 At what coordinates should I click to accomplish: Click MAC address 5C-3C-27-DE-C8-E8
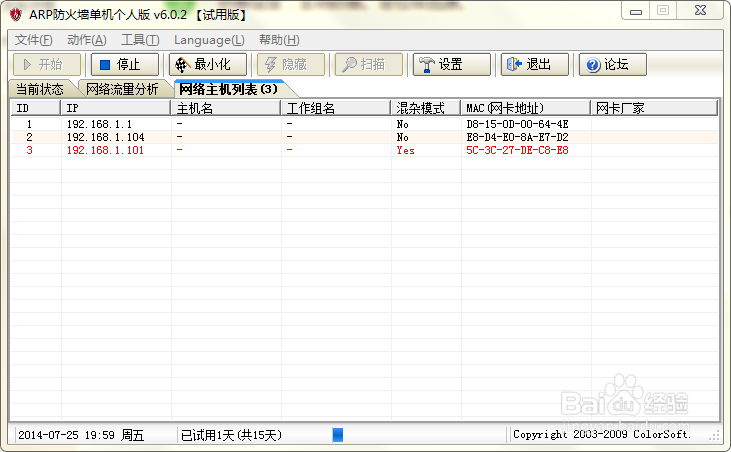tap(517, 150)
